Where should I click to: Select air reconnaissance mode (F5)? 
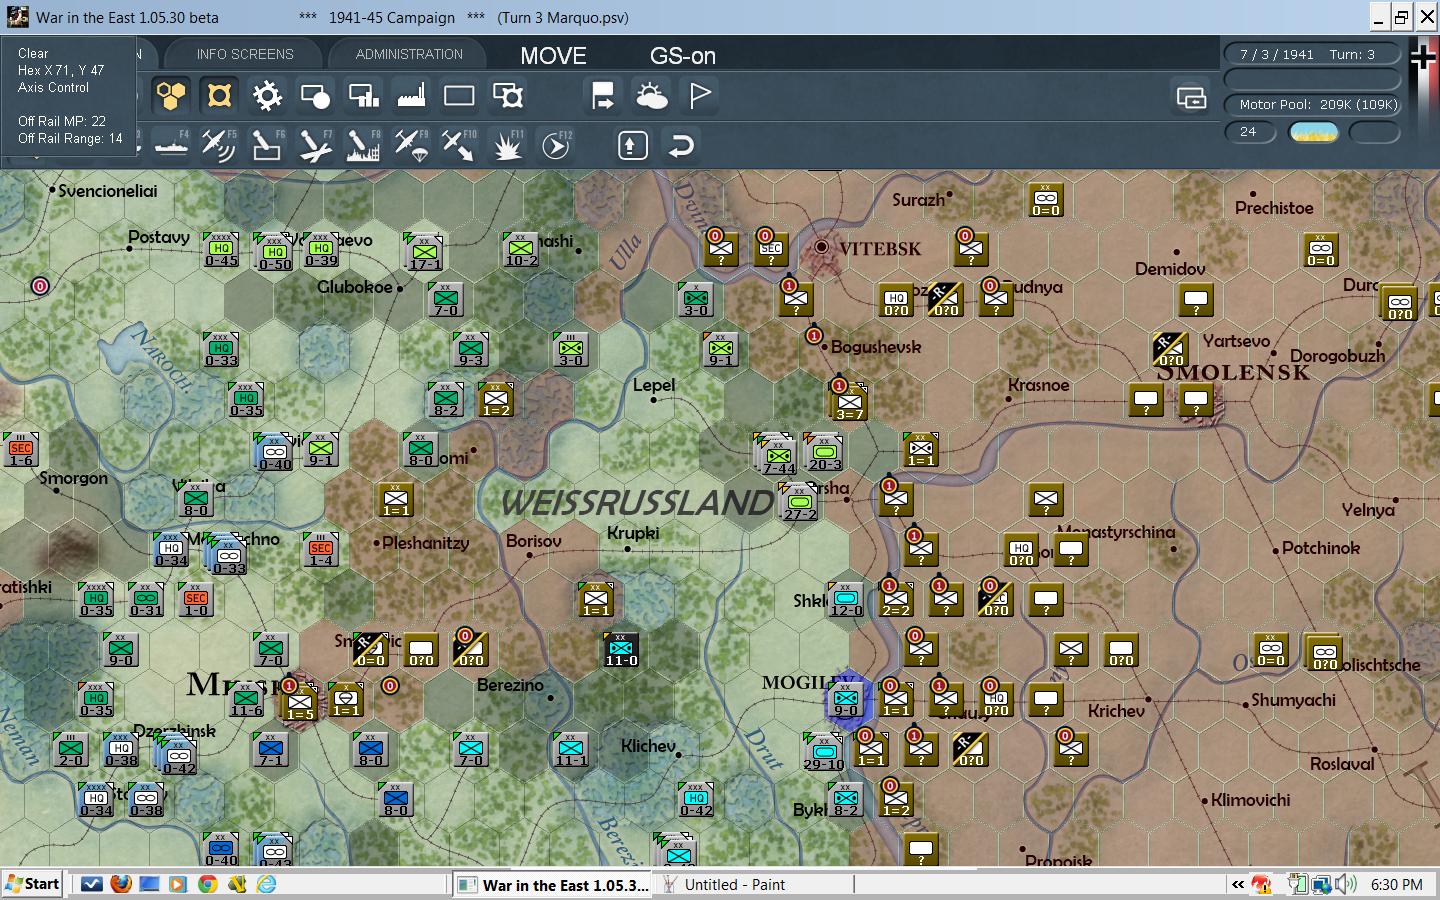click(219, 146)
